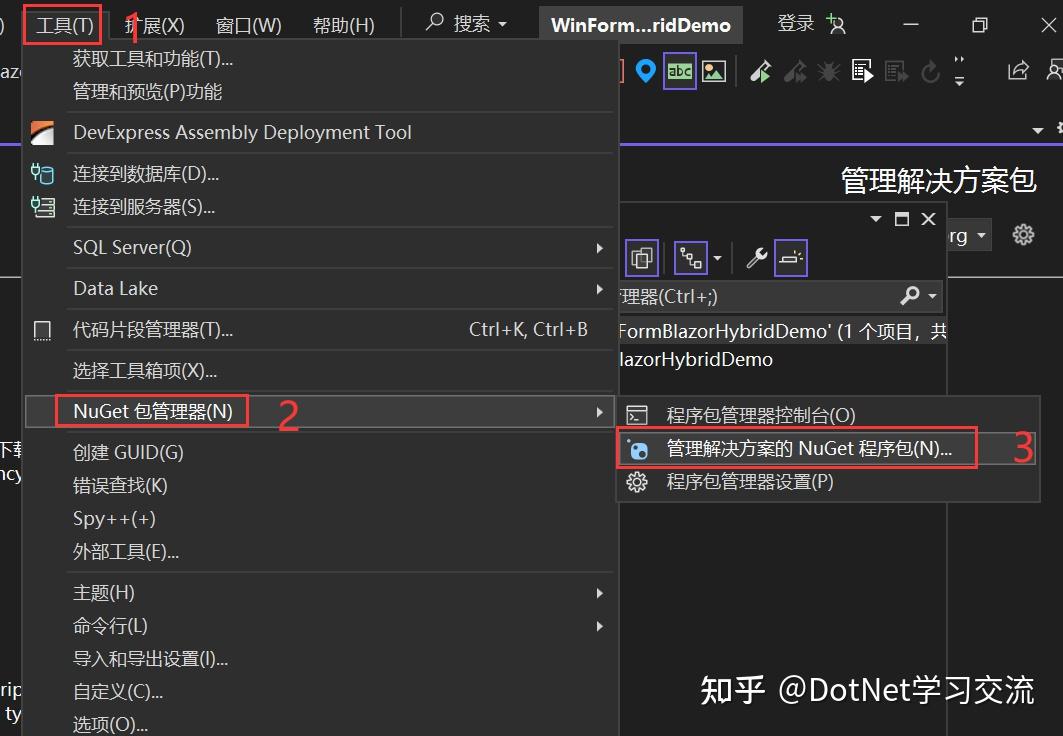Toggle the highlighted abc toolbar icon
1063x736 pixels.
click(680, 70)
